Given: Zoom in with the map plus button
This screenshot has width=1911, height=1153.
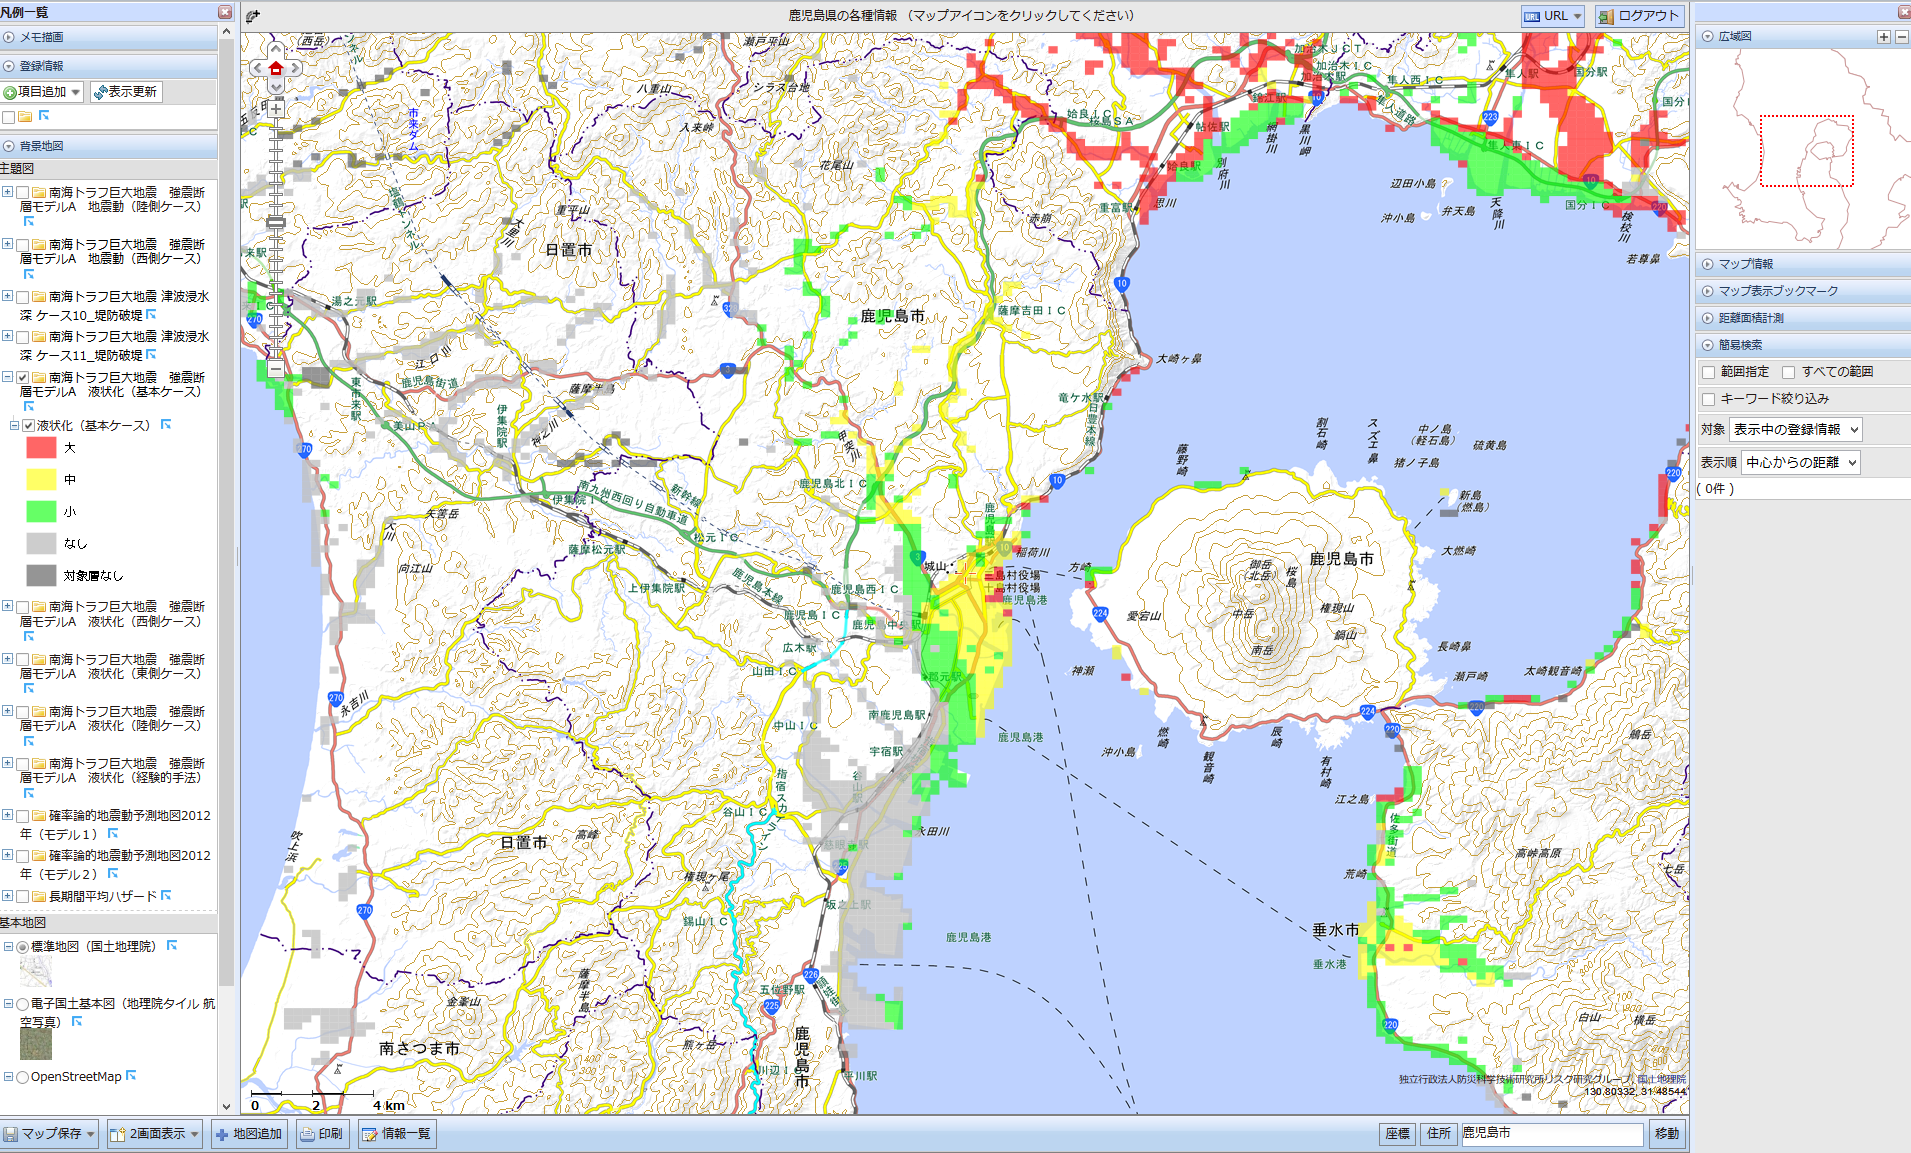Looking at the screenshot, I should click(276, 109).
